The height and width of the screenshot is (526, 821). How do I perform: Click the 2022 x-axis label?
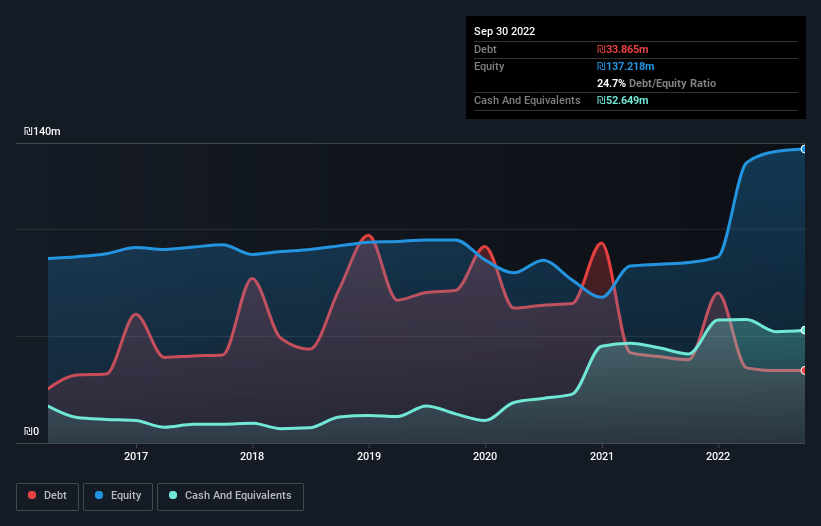click(x=718, y=456)
